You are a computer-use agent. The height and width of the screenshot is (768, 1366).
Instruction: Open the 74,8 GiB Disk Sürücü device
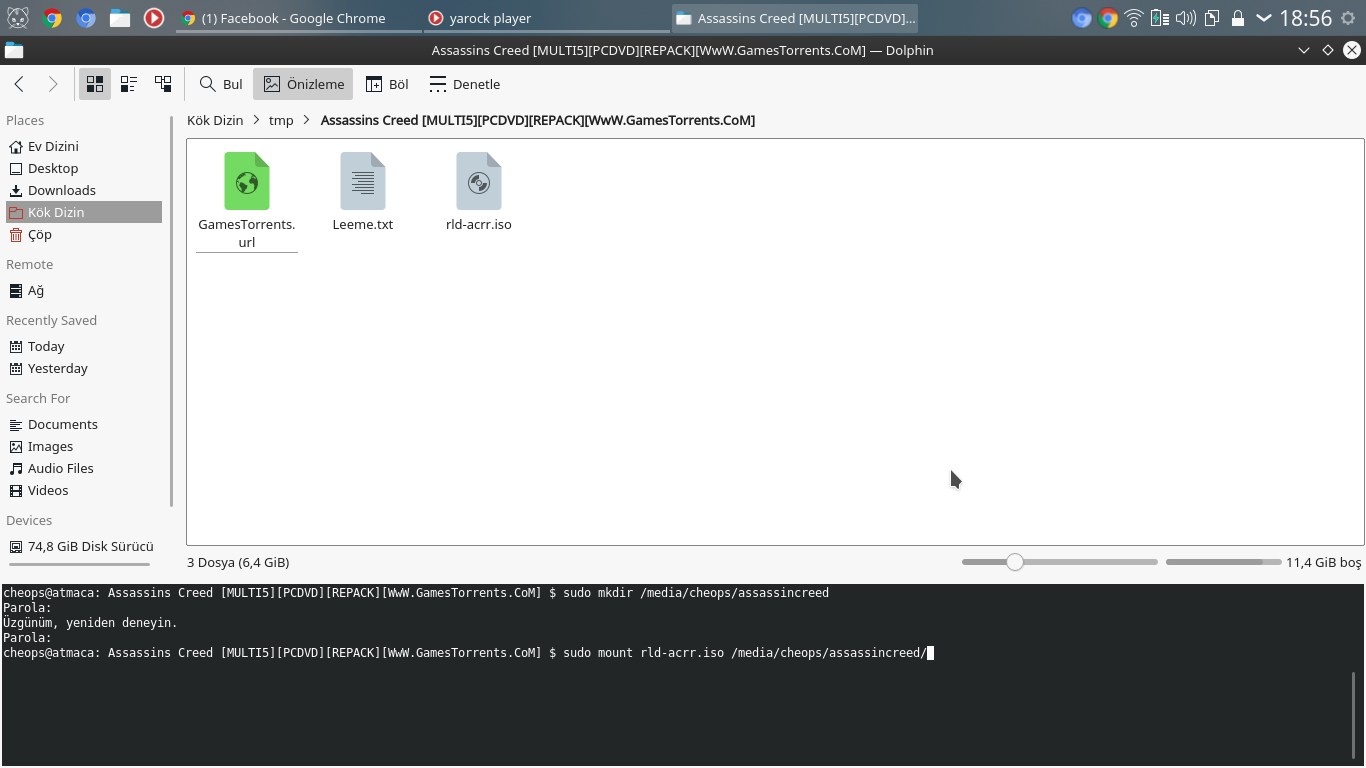click(x=90, y=546)
